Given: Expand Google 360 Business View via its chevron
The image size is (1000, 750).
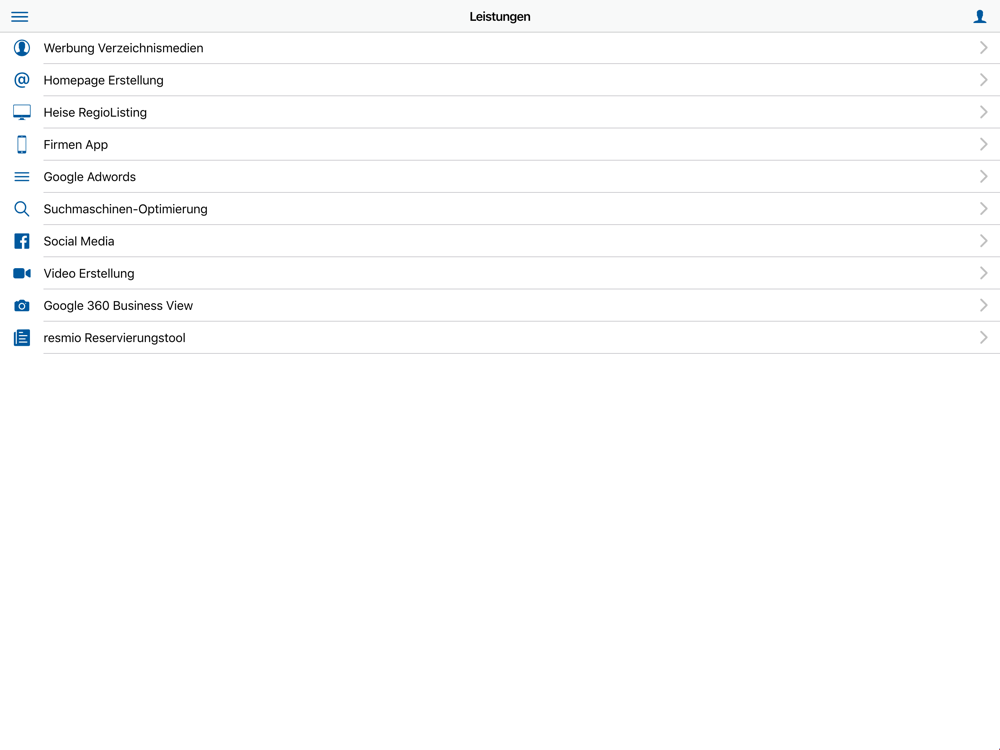Looking at the screenshot, I should [x=983, y=305].
